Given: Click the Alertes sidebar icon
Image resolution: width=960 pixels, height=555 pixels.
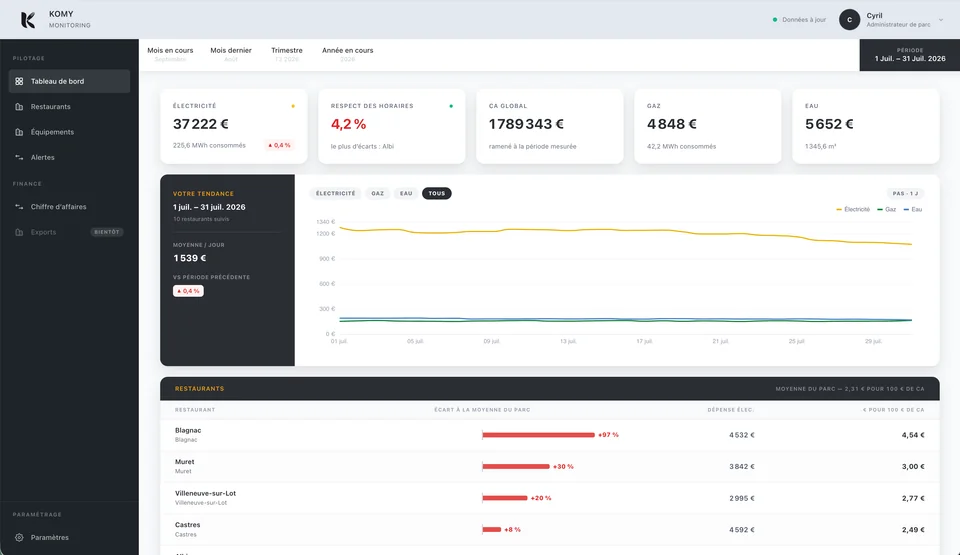Looking at the screenshot, I should [x=19, y=157].
